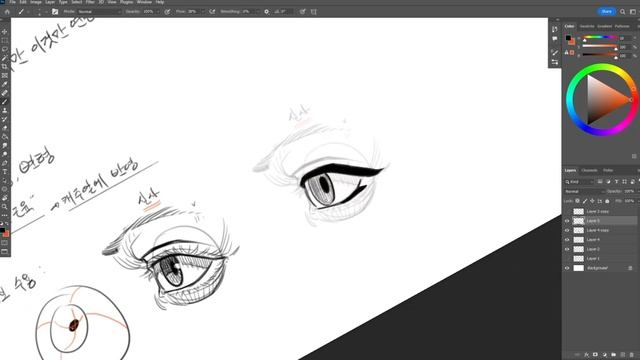Open the Window menu
The image size is (640, 360).
pos(144,2)
